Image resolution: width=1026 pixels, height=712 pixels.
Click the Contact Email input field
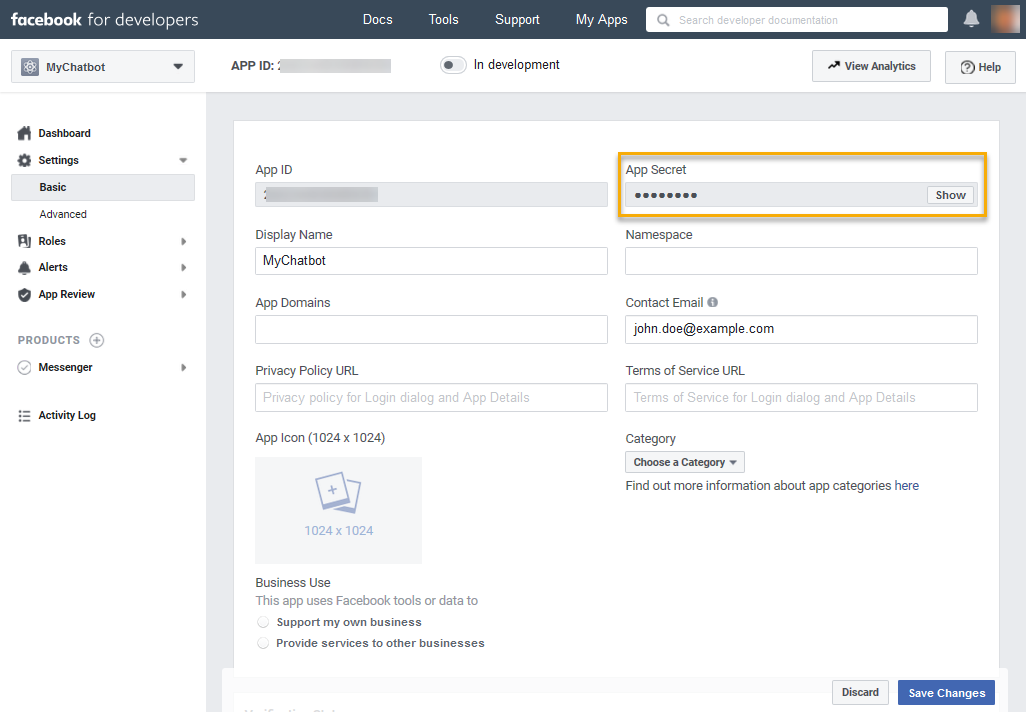801,329
